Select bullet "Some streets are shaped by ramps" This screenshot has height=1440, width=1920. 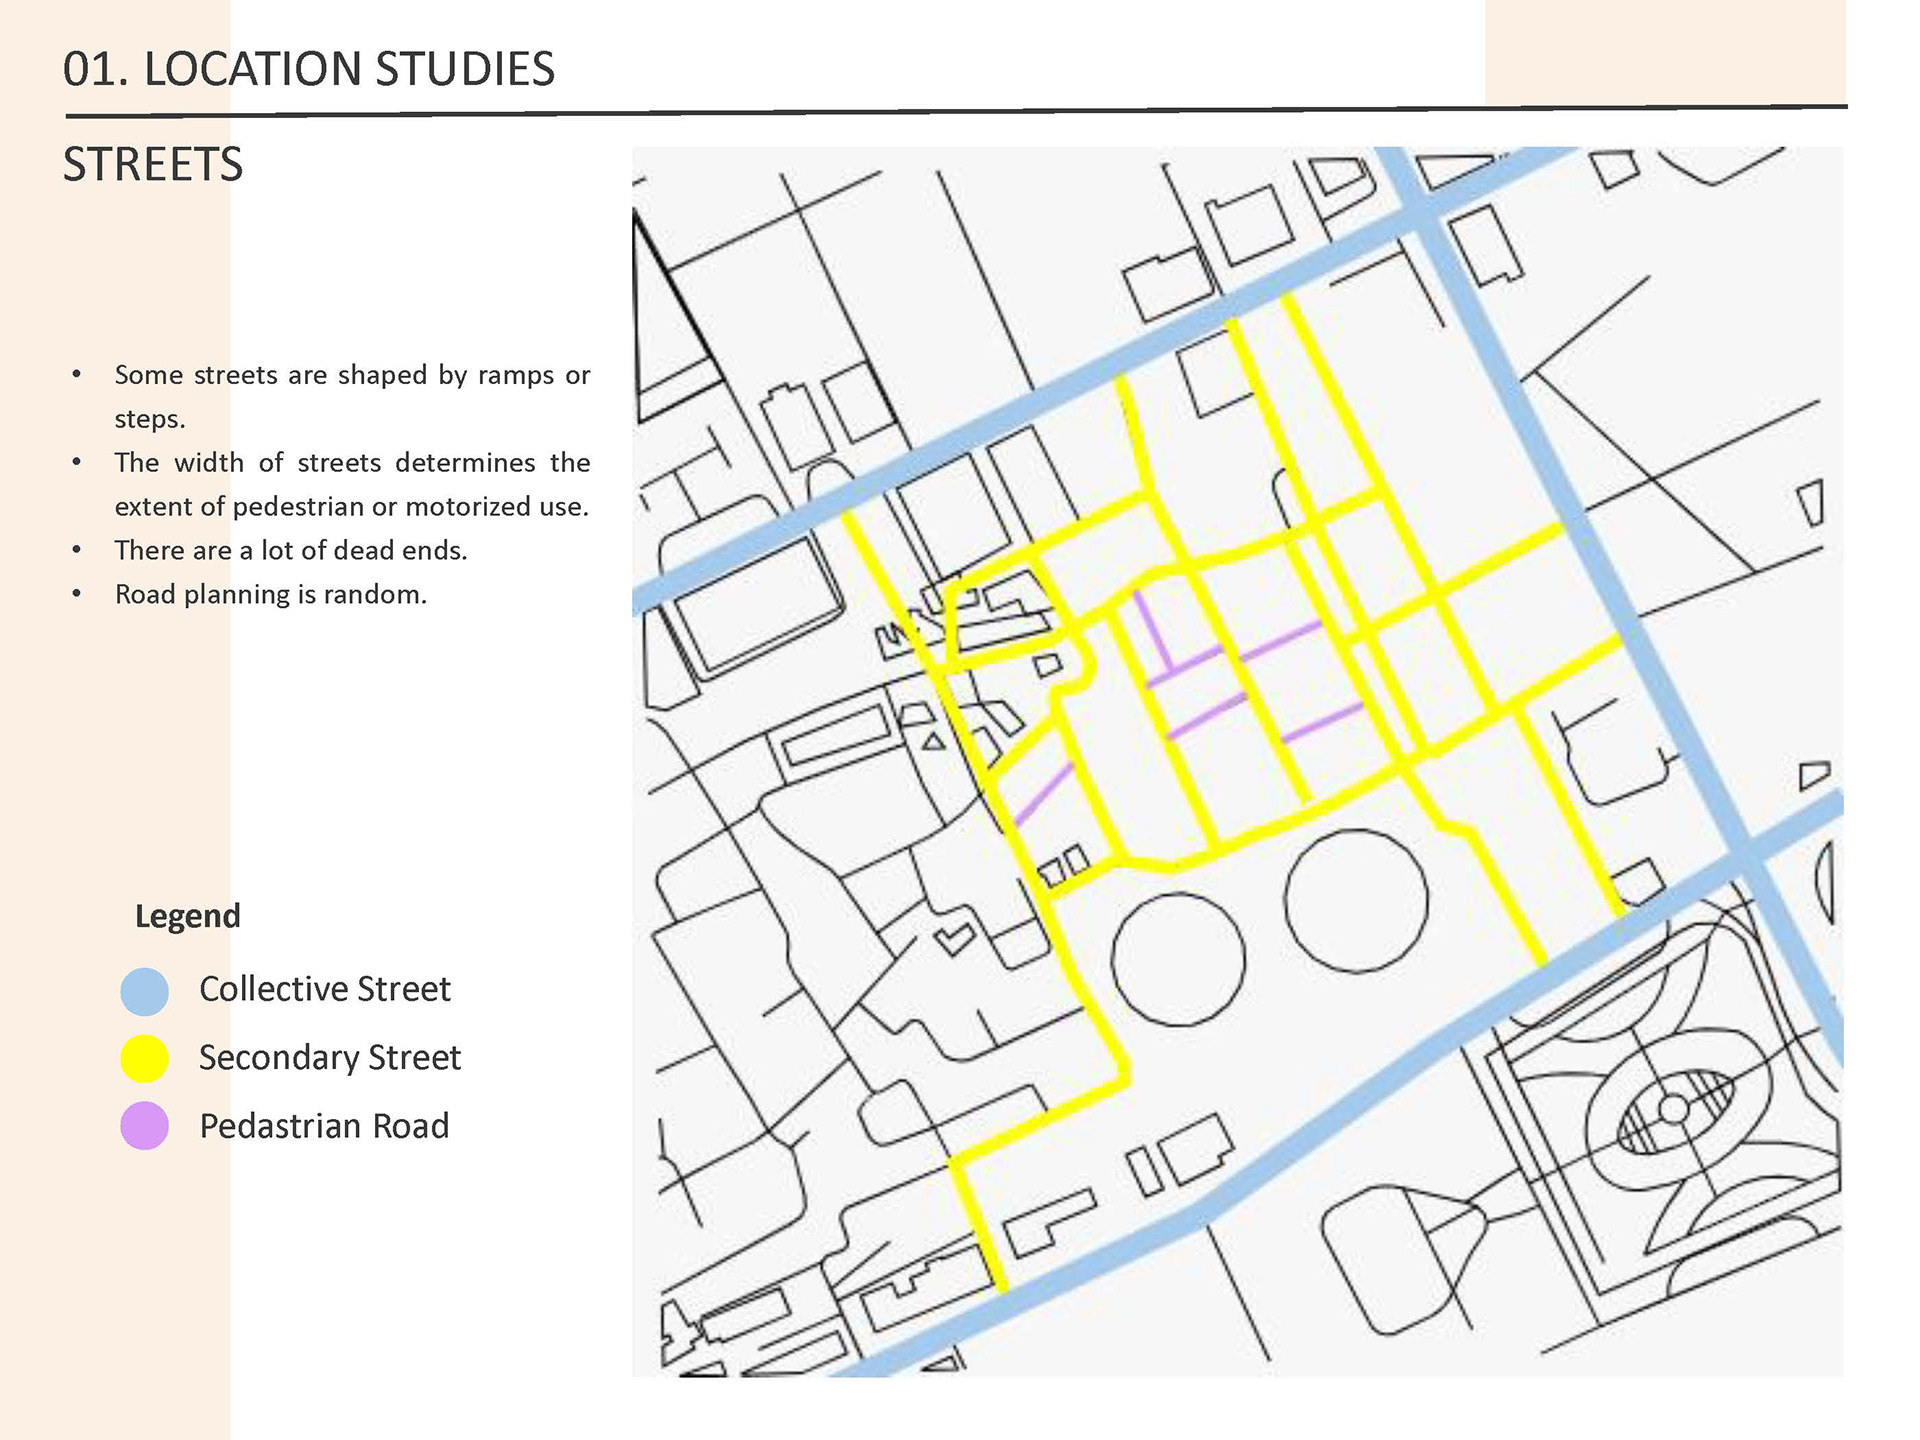[352, 396]
